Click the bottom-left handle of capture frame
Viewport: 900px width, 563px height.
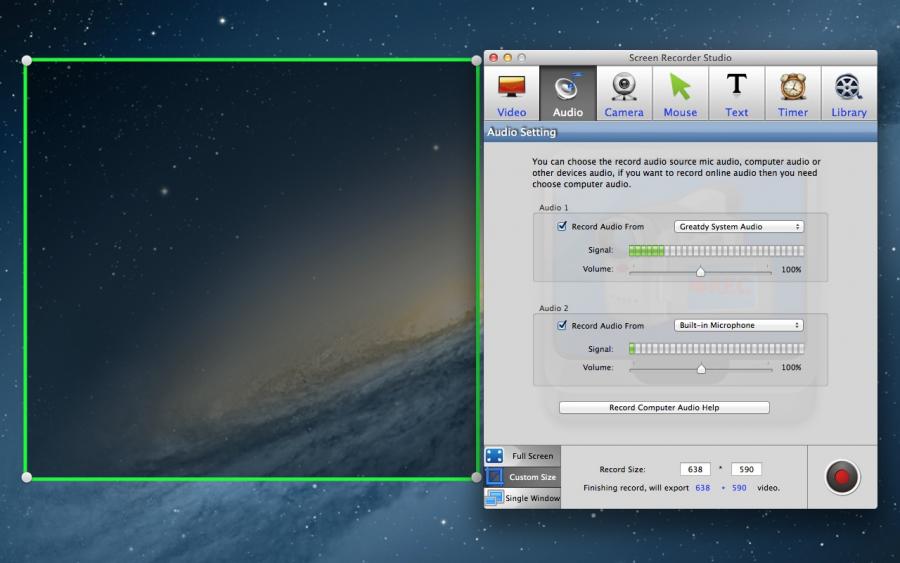pos(26,477)
